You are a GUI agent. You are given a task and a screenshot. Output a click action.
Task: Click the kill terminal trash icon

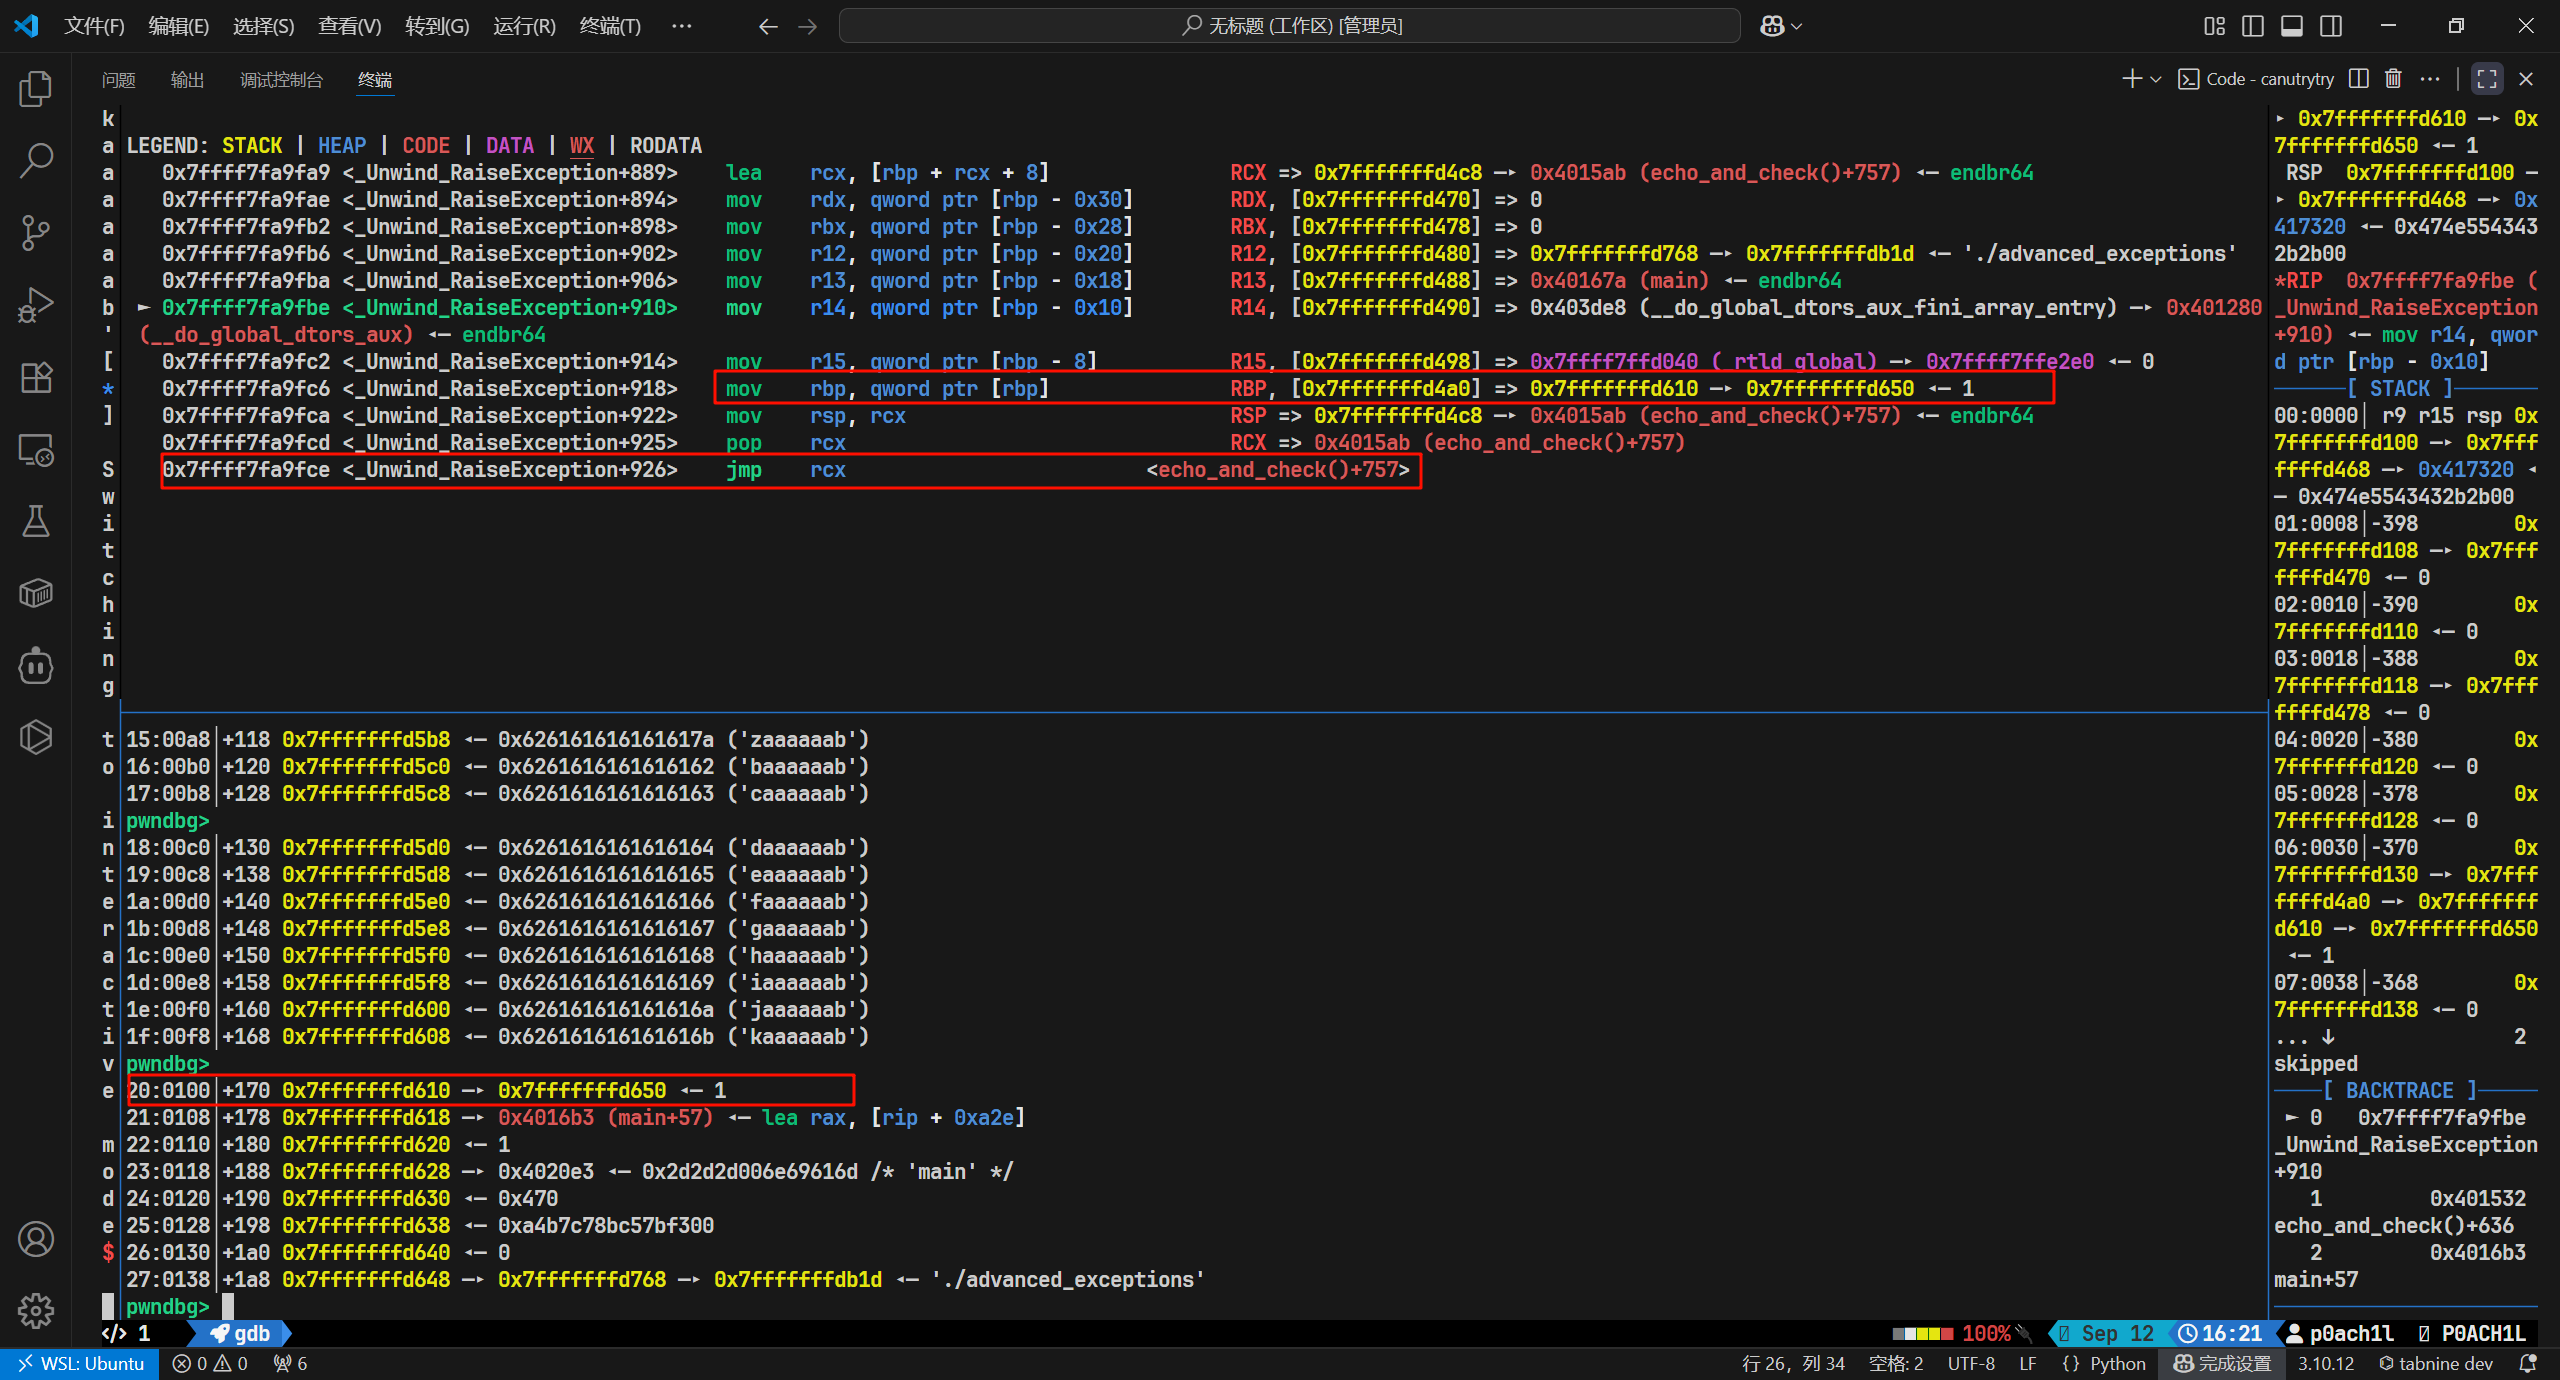[2393, 79]
